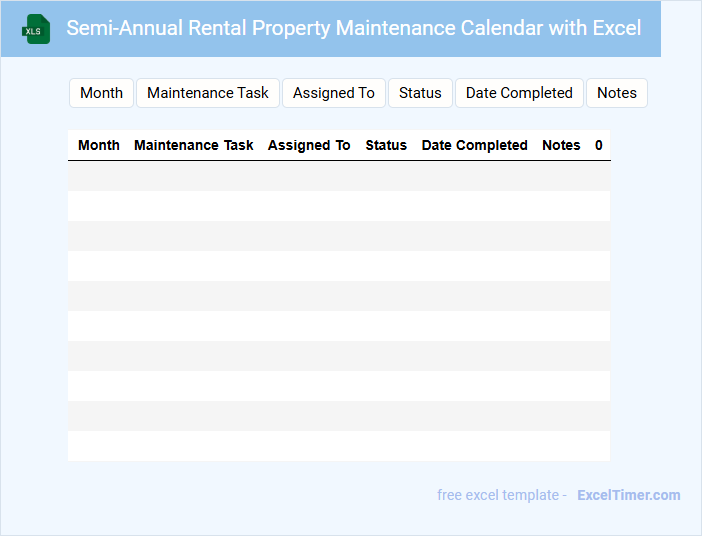Click the 0 column header in table
The height and width of the screenshot is (536, 702).
click(x=599, y=145)
